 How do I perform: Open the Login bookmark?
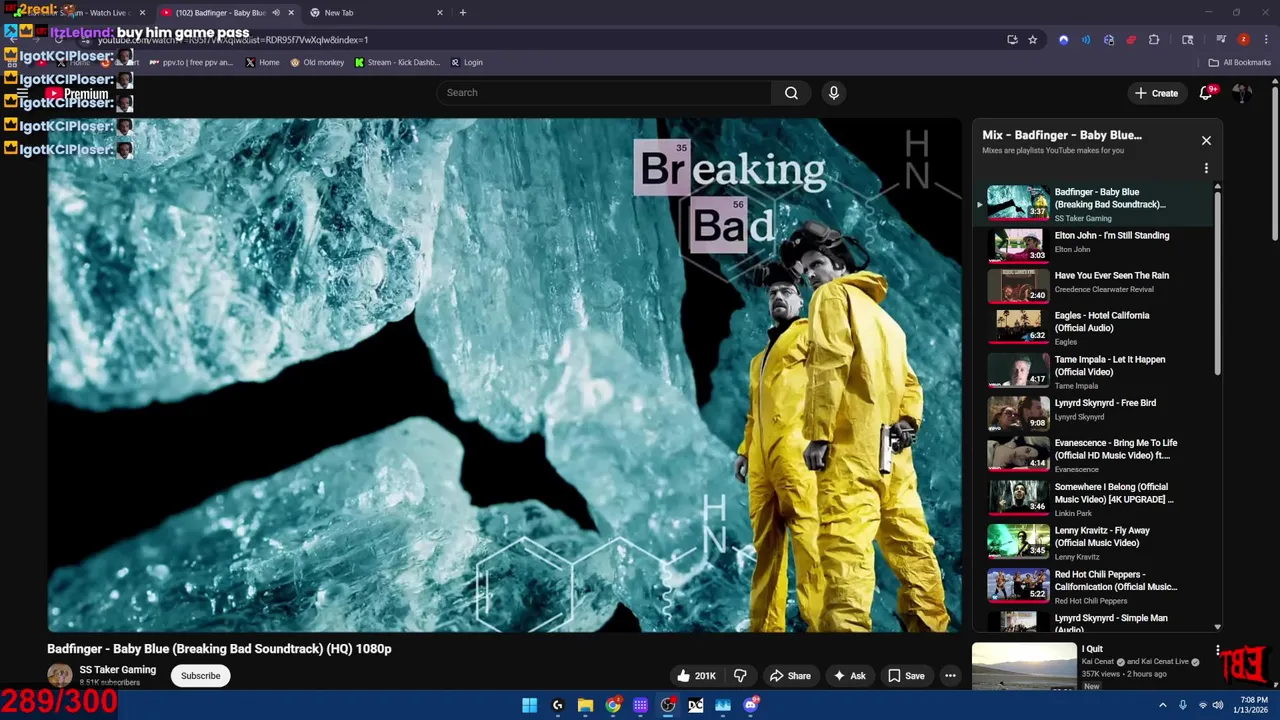467,62
